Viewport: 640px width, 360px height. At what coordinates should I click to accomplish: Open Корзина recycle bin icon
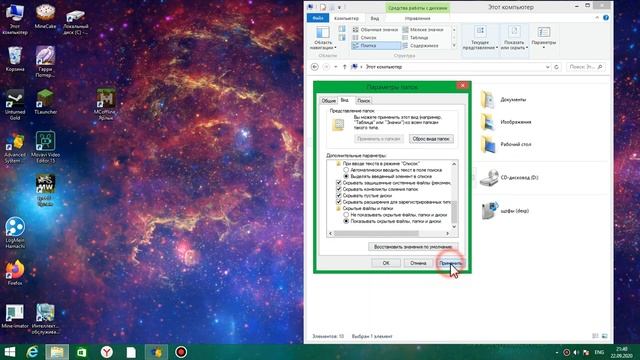pyautogui.click(x=15, y=59)
